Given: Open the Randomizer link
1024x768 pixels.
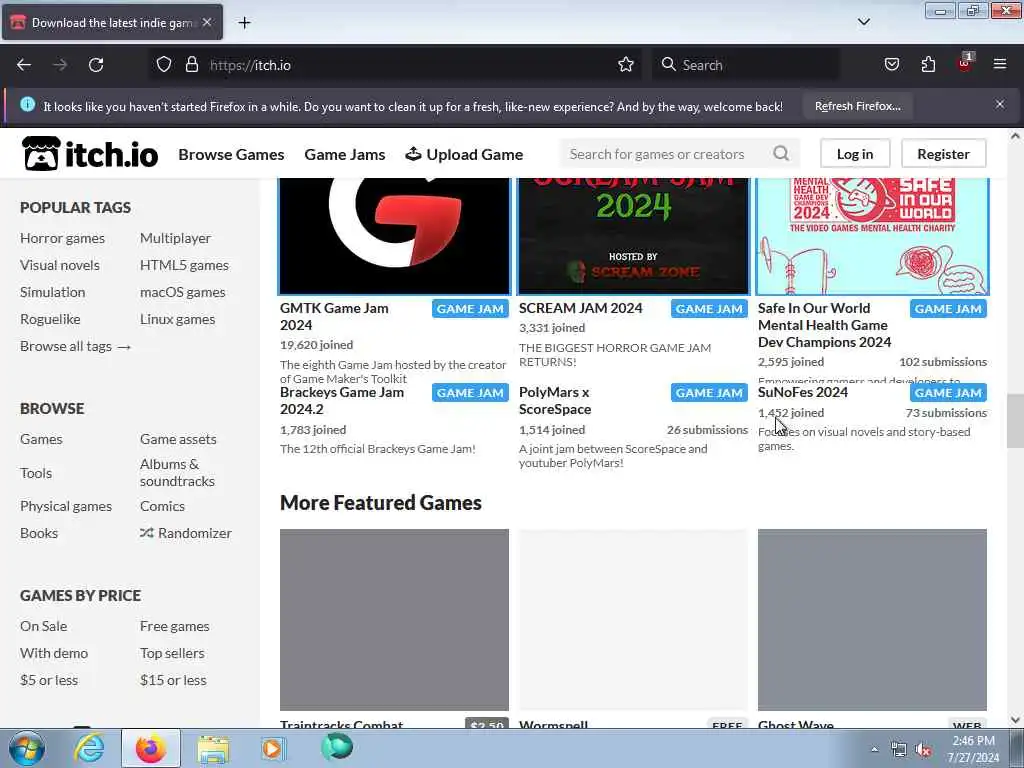Looking at the screenshot, I should click(x=186, y=533).
